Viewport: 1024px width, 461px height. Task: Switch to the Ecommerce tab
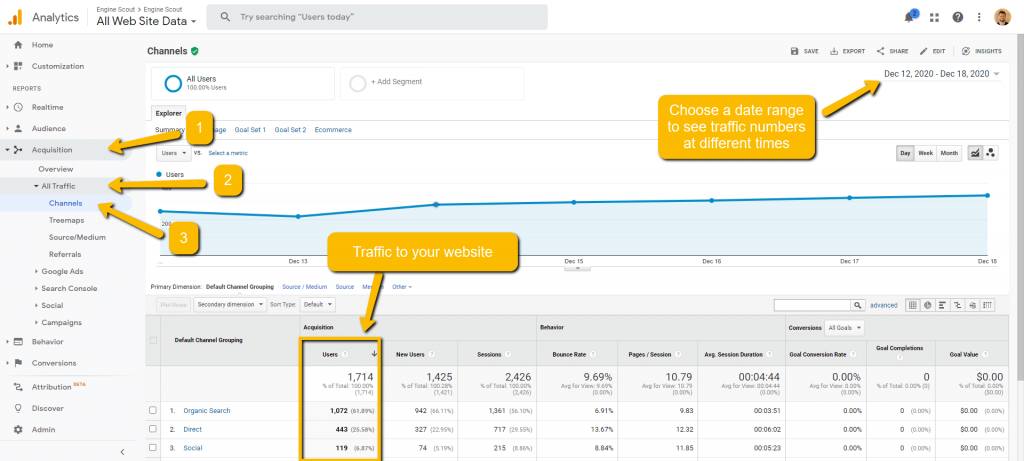331,130
